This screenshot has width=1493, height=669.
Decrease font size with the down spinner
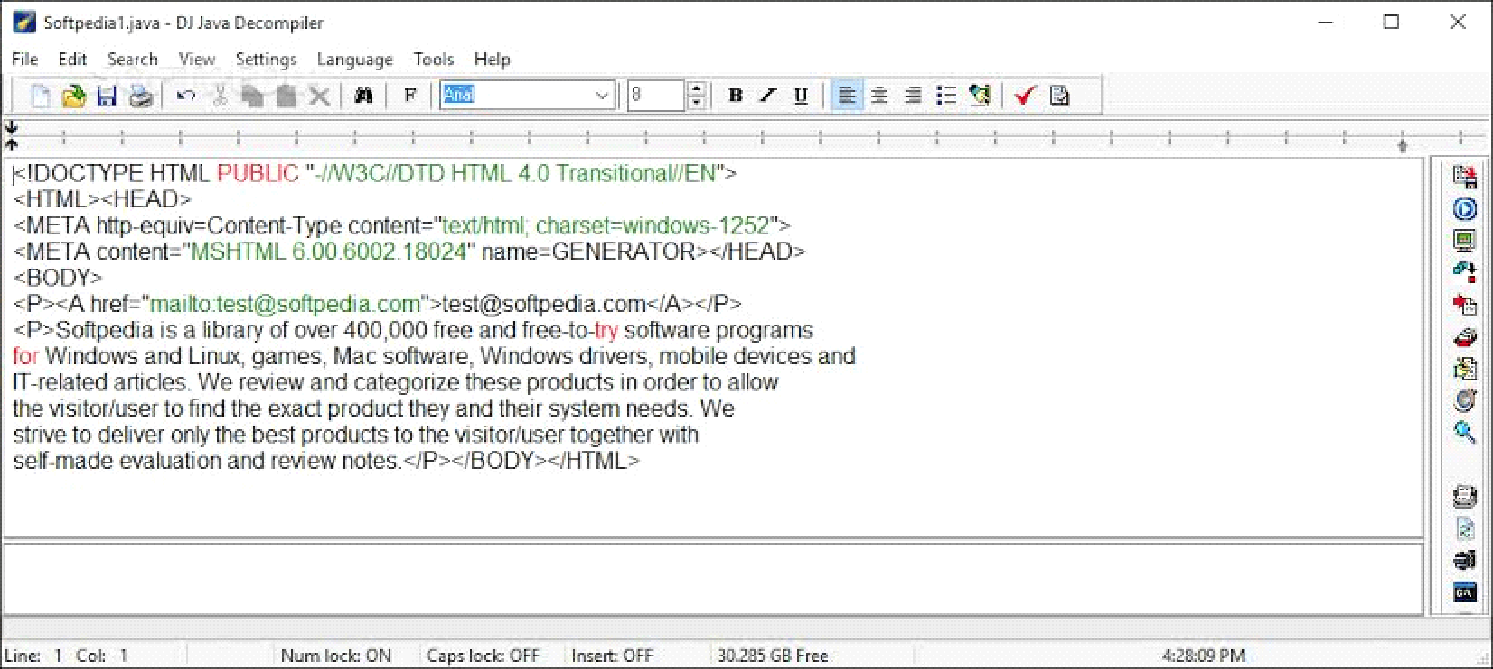(697, 103)
